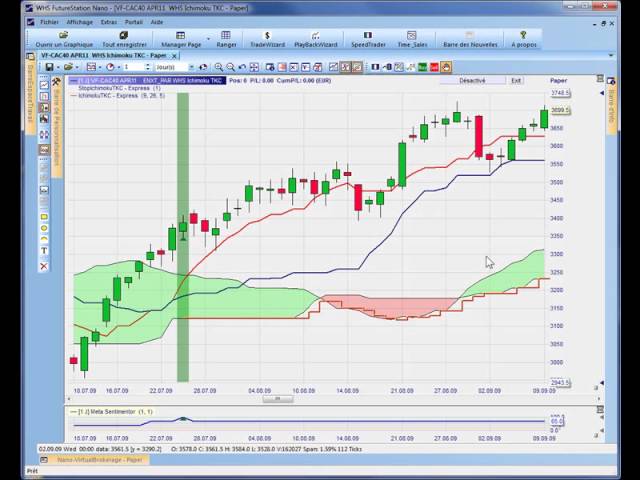Launch the TradeWizard
The width and height of the screenshot is (640, 480).
click(267, 40)
